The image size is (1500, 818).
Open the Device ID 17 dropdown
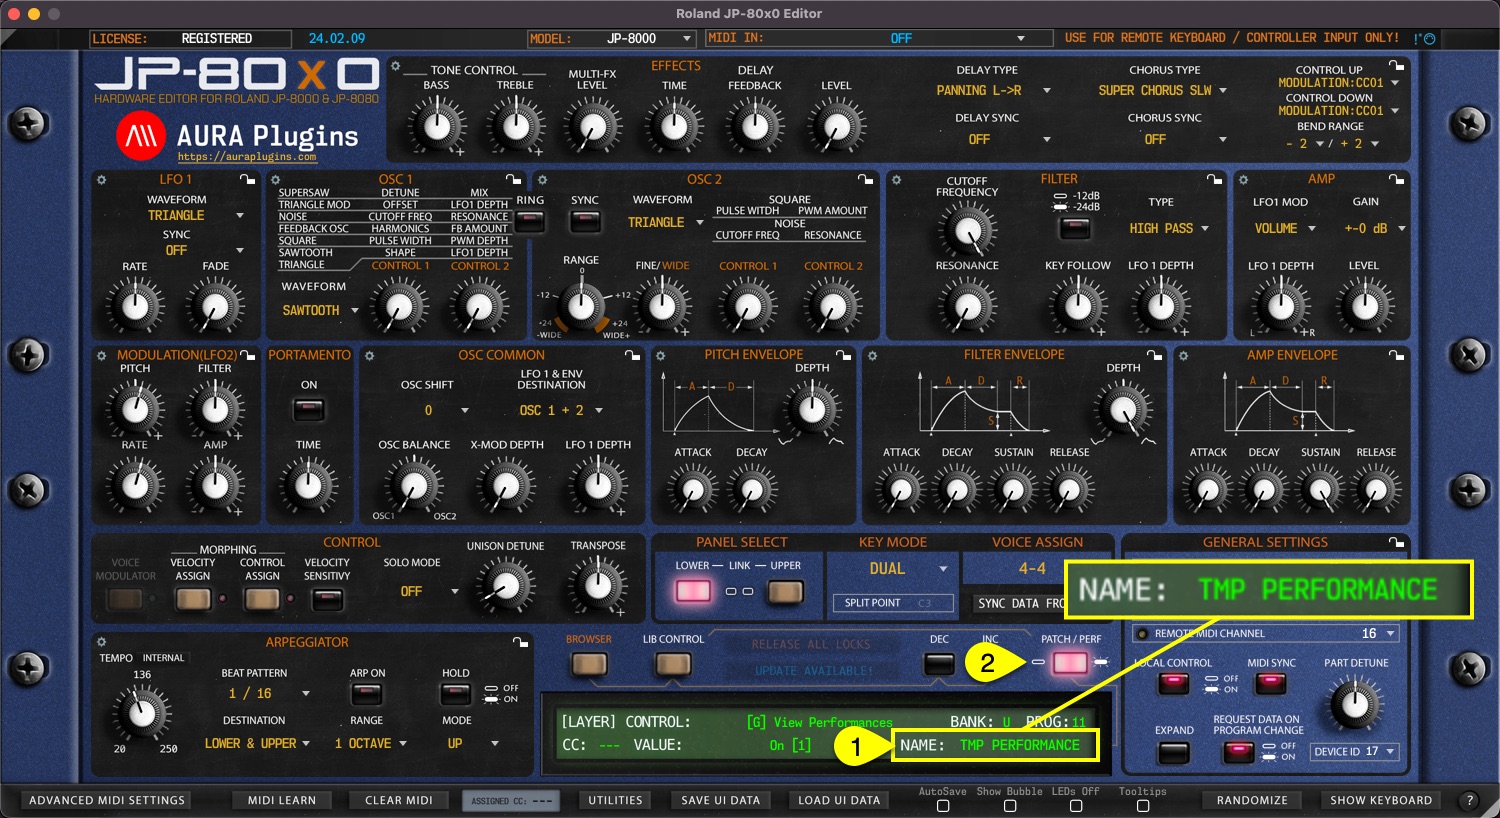[x=1353, y=751]
